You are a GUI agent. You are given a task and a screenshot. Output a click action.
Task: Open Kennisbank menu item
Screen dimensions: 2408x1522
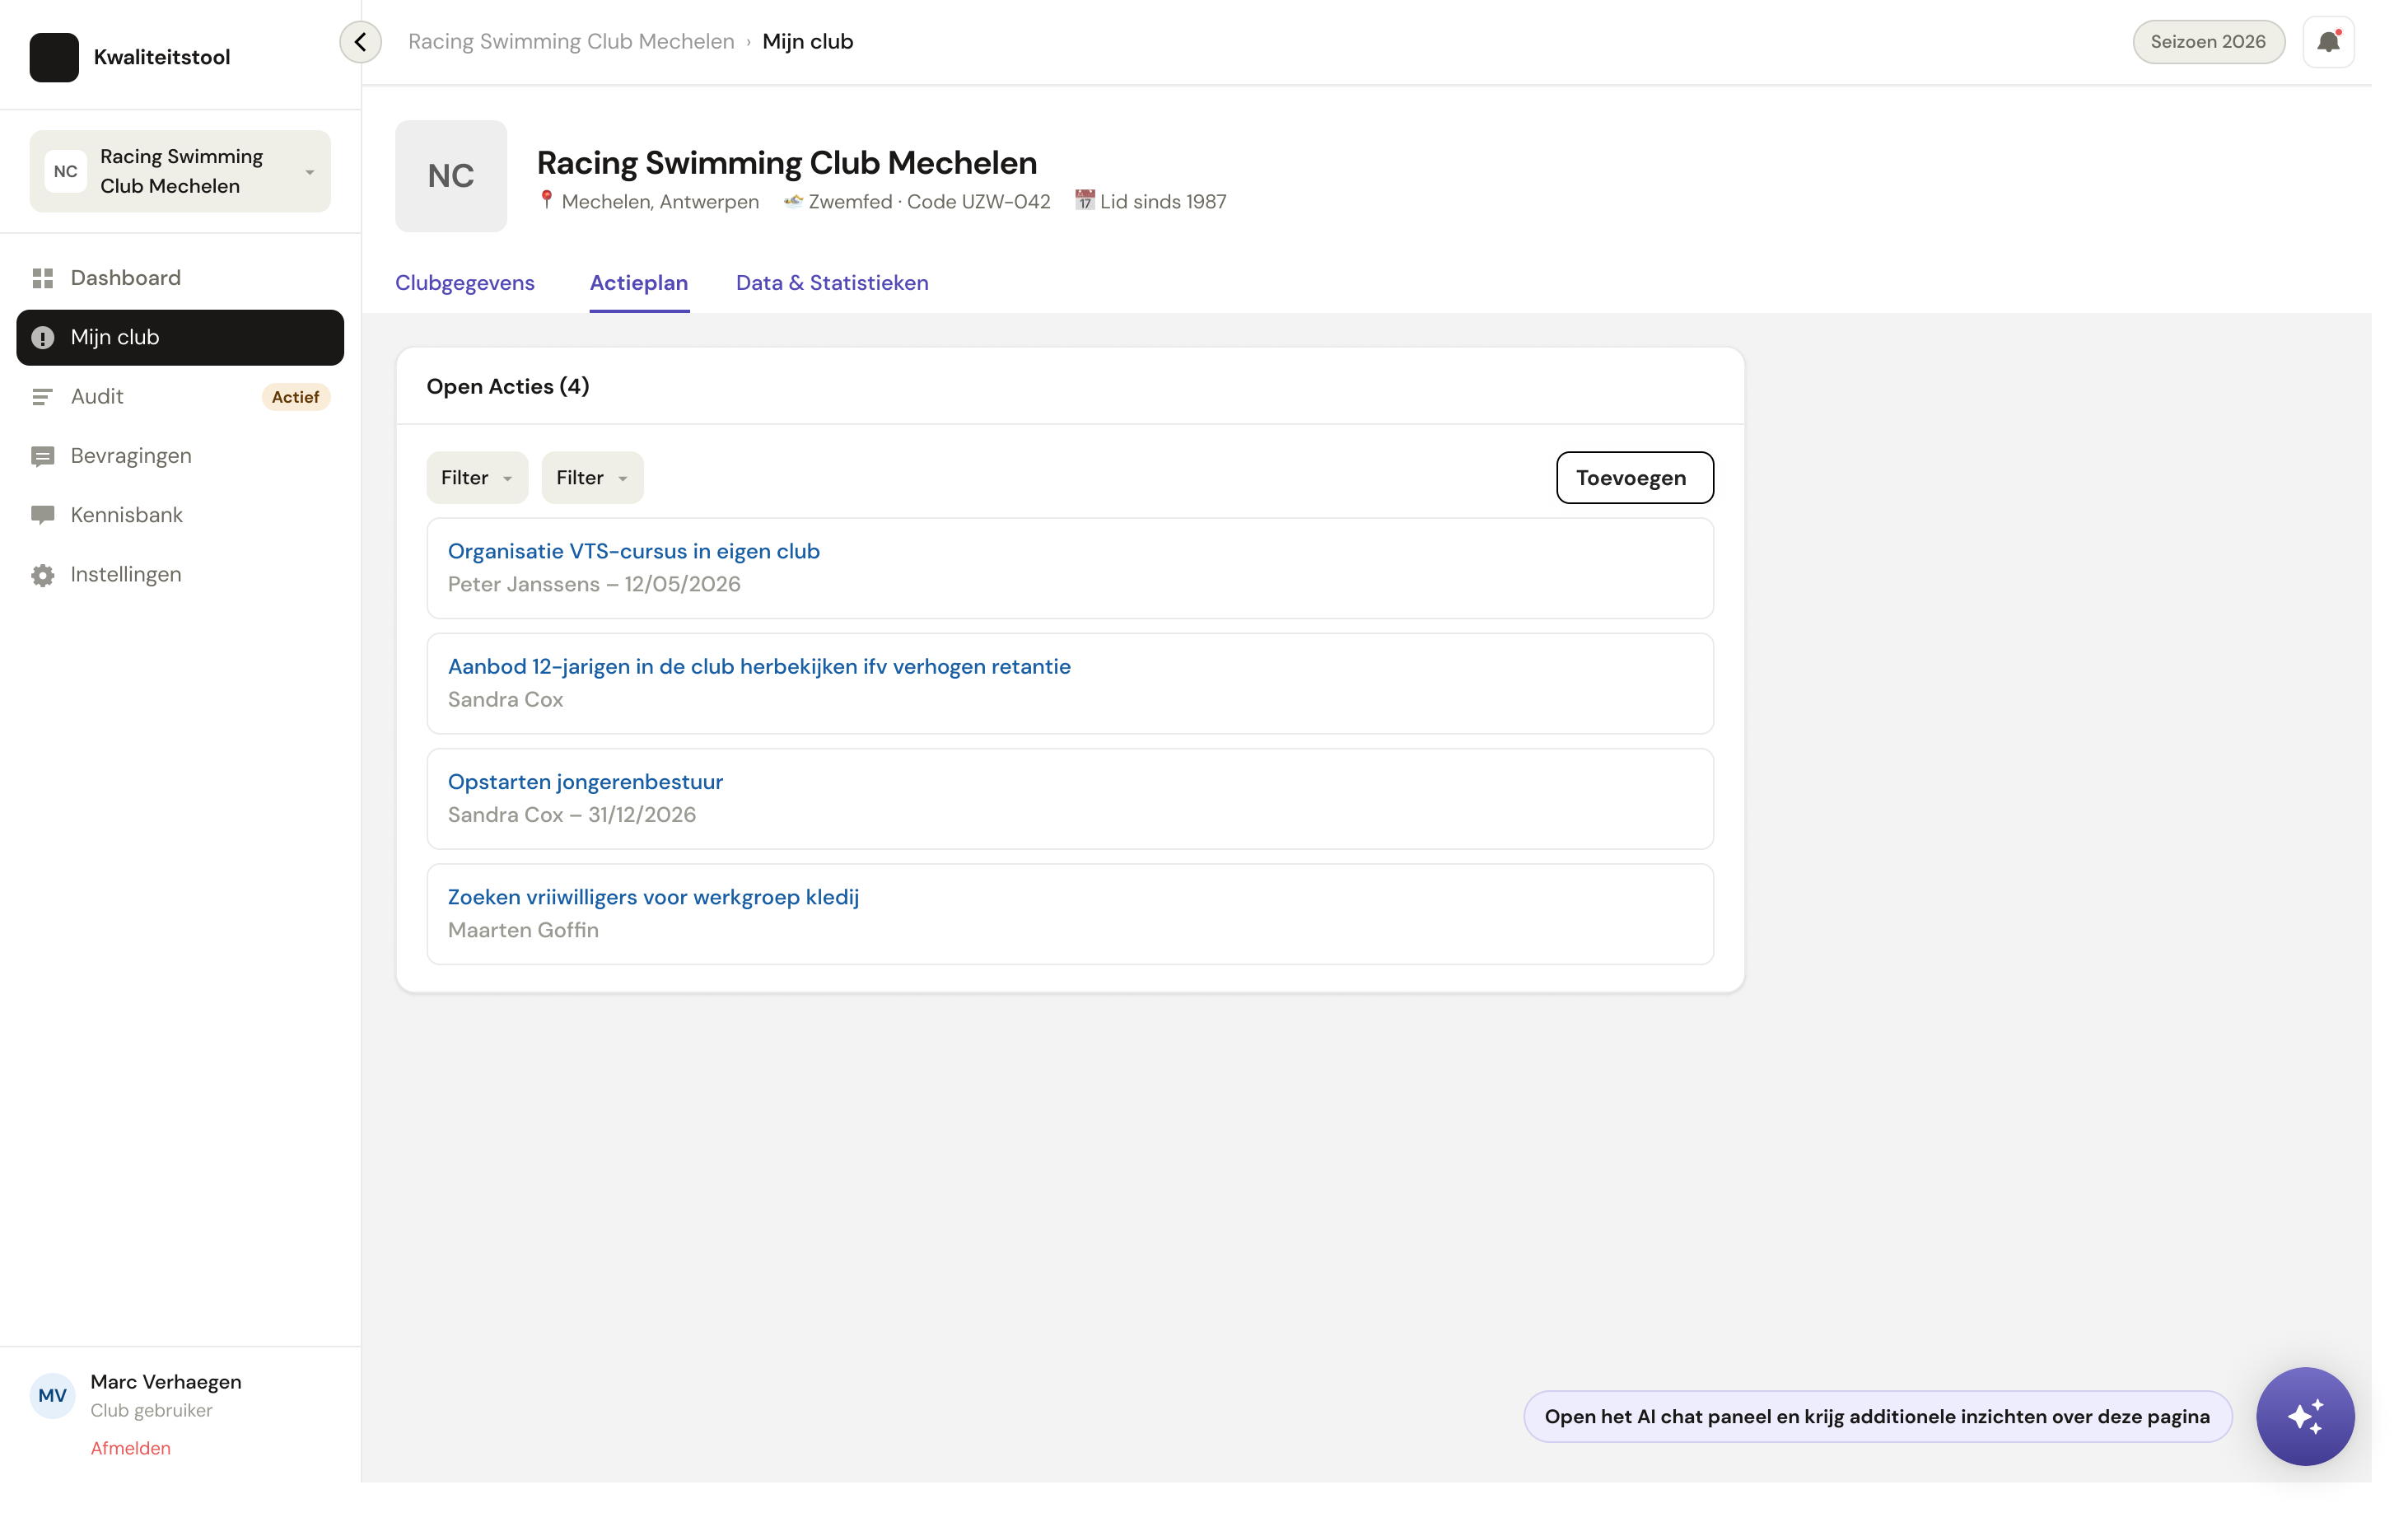click(180, 515)
